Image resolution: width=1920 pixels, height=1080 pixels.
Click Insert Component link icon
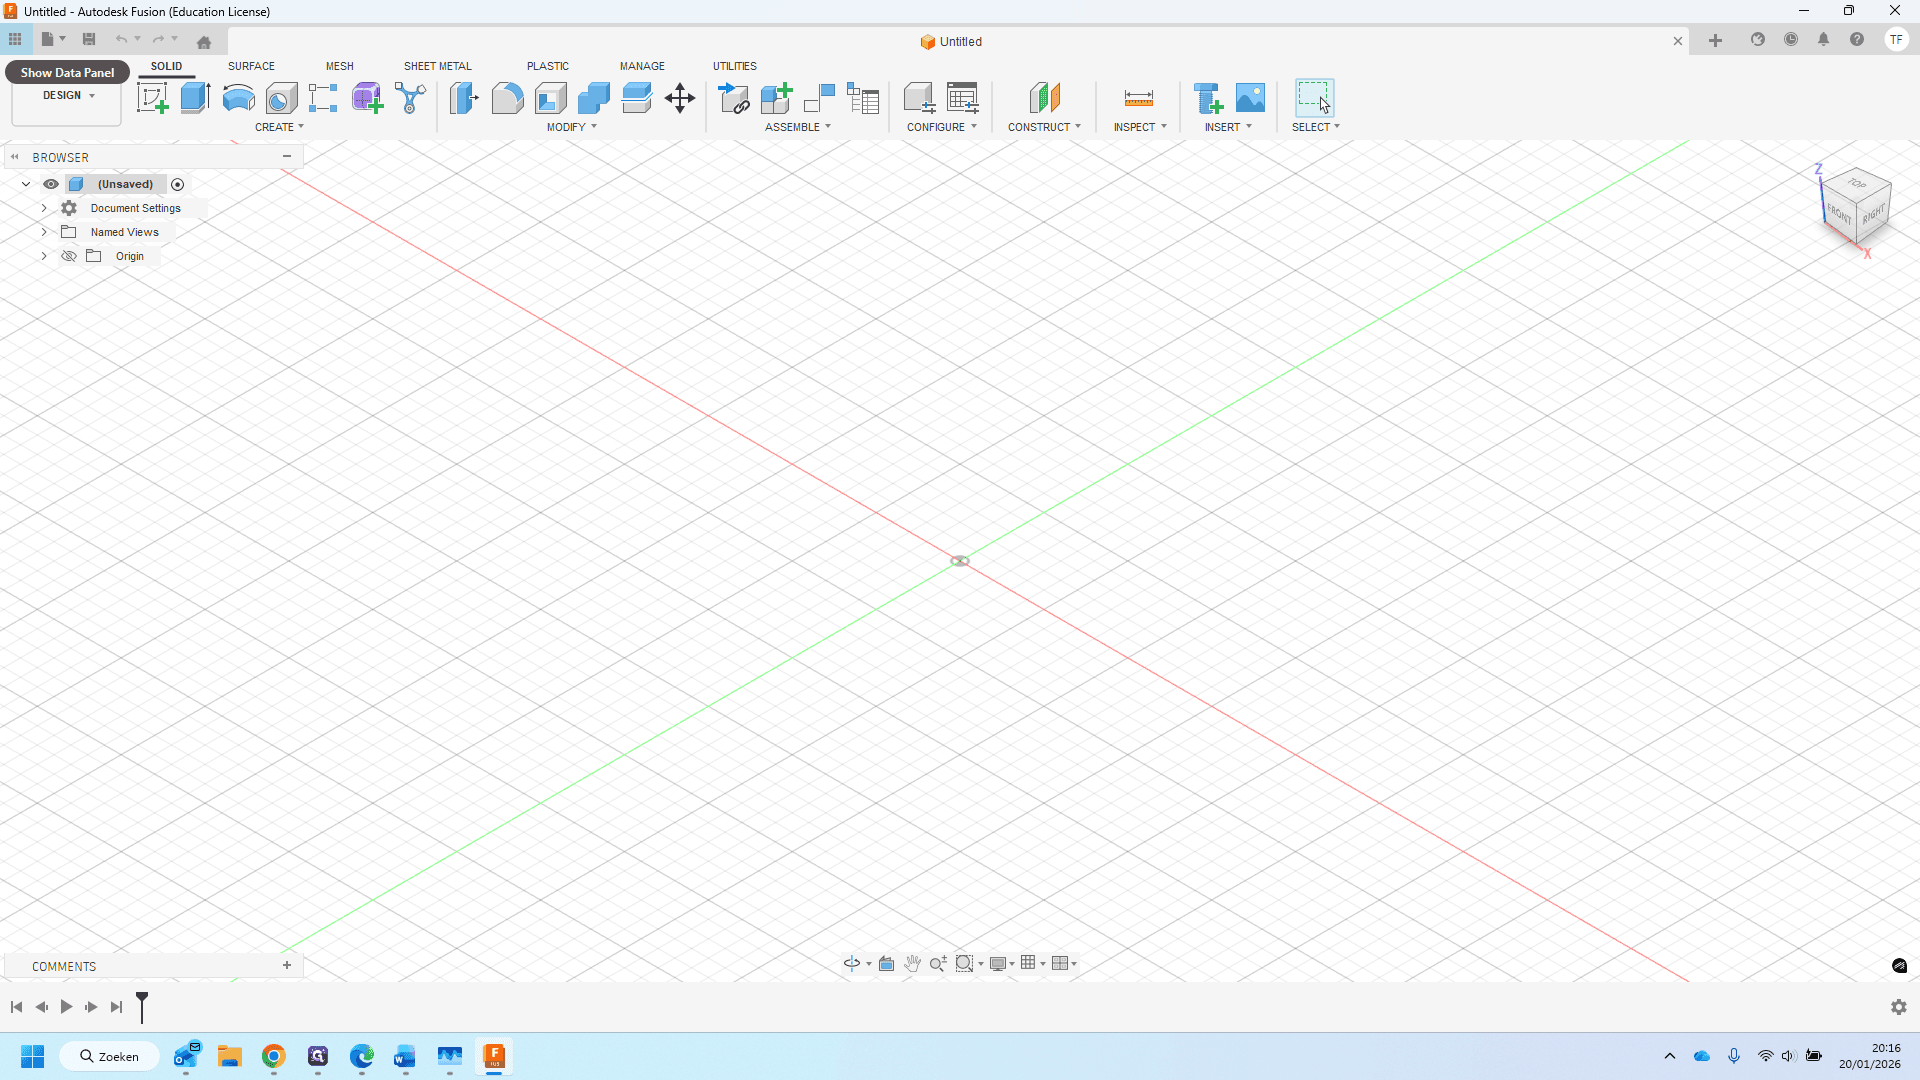[x=733, y=98]
